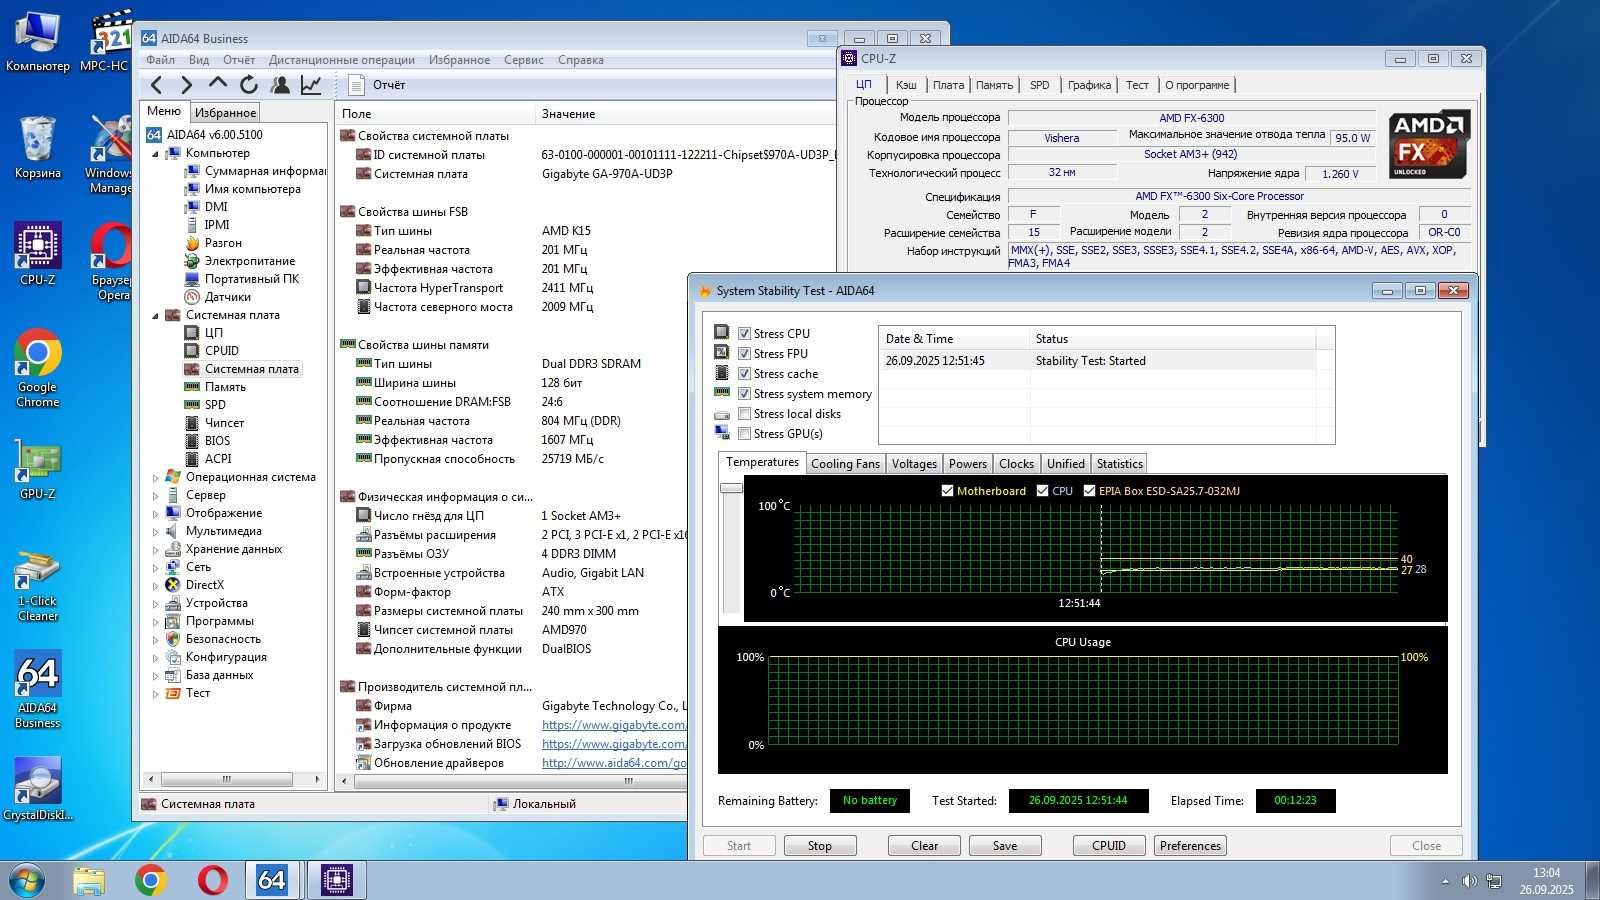Select the ЦП item under Системная плата

point(213,333)
